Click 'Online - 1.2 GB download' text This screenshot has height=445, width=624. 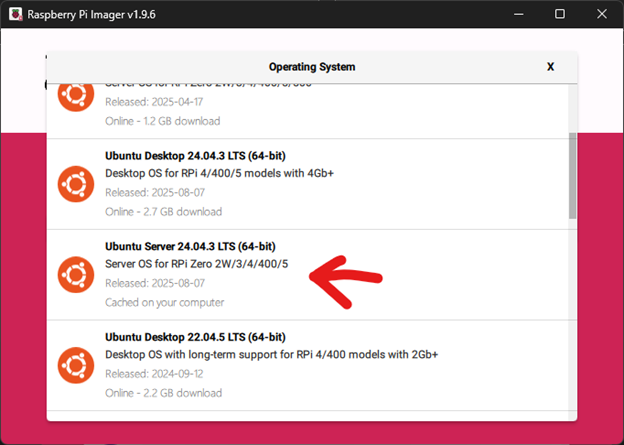click(162, 121)
